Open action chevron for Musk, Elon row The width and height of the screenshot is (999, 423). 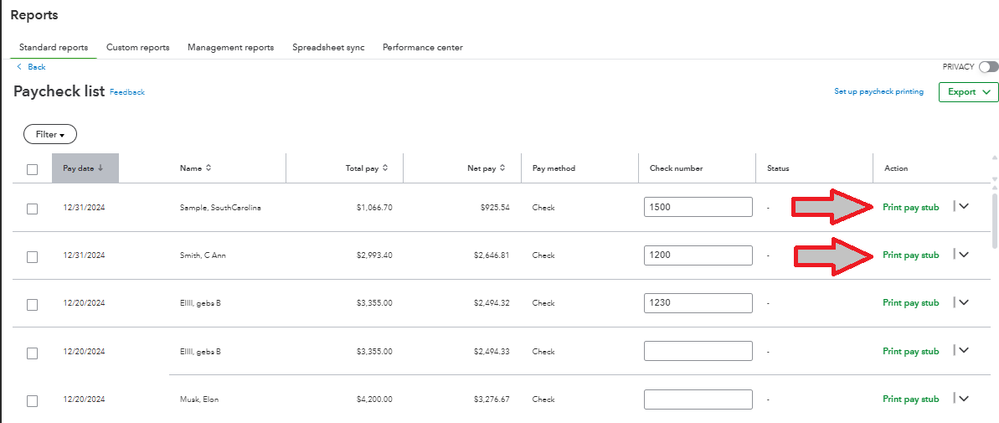(x=964, y=399)
